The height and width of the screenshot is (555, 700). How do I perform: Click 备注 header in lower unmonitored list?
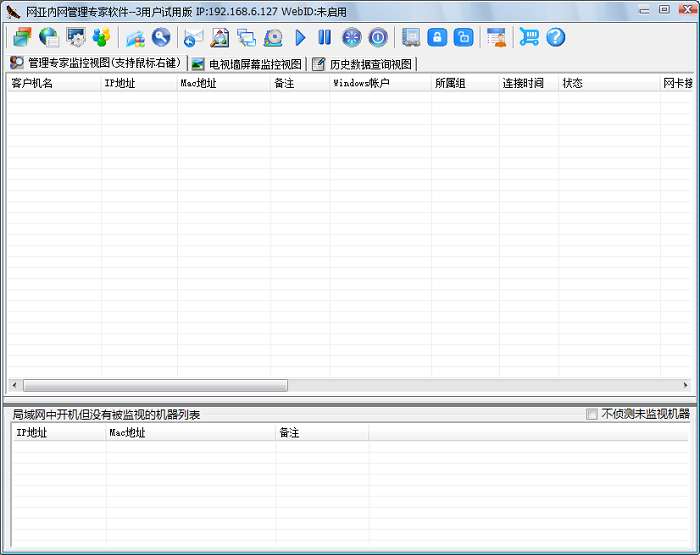tap(322, 433)
